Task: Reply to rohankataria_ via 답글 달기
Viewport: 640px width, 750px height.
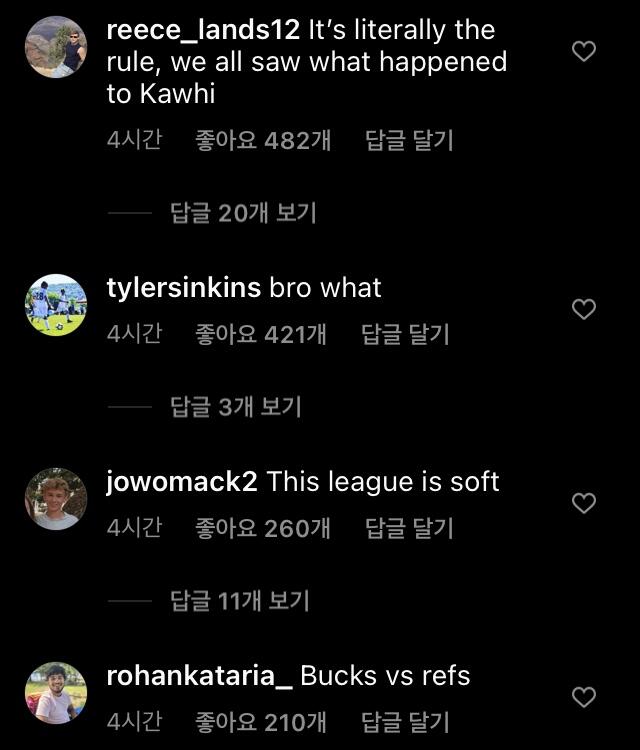Action: tap(405, 722)
